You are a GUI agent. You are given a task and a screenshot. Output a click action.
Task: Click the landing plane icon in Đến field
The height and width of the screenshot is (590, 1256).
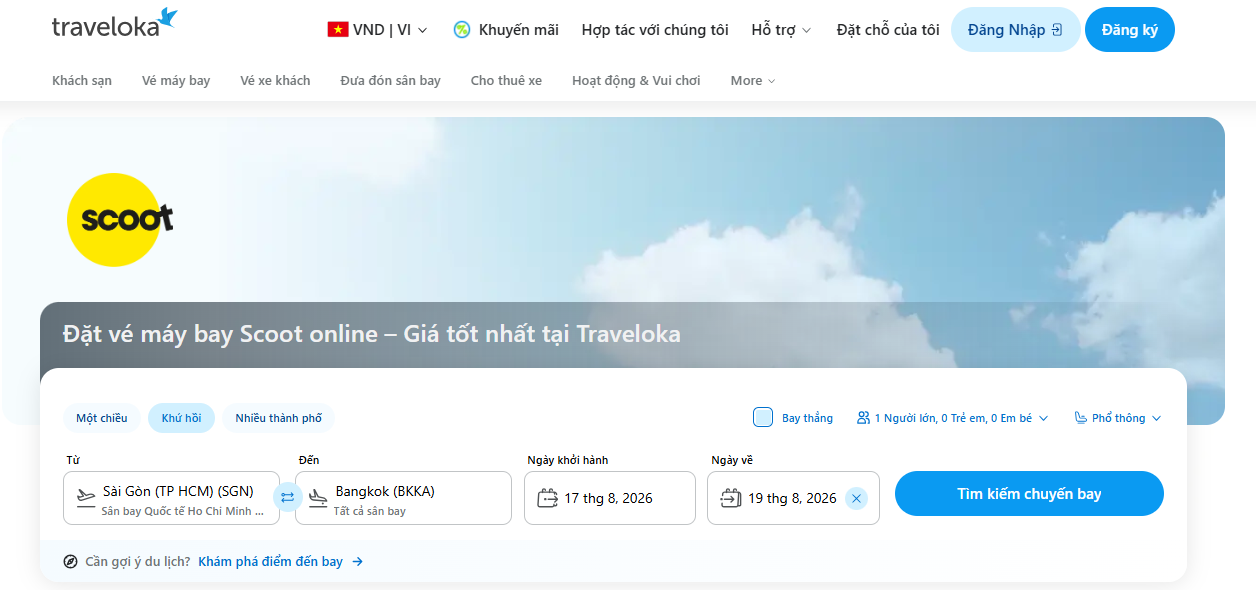(318, 497)
